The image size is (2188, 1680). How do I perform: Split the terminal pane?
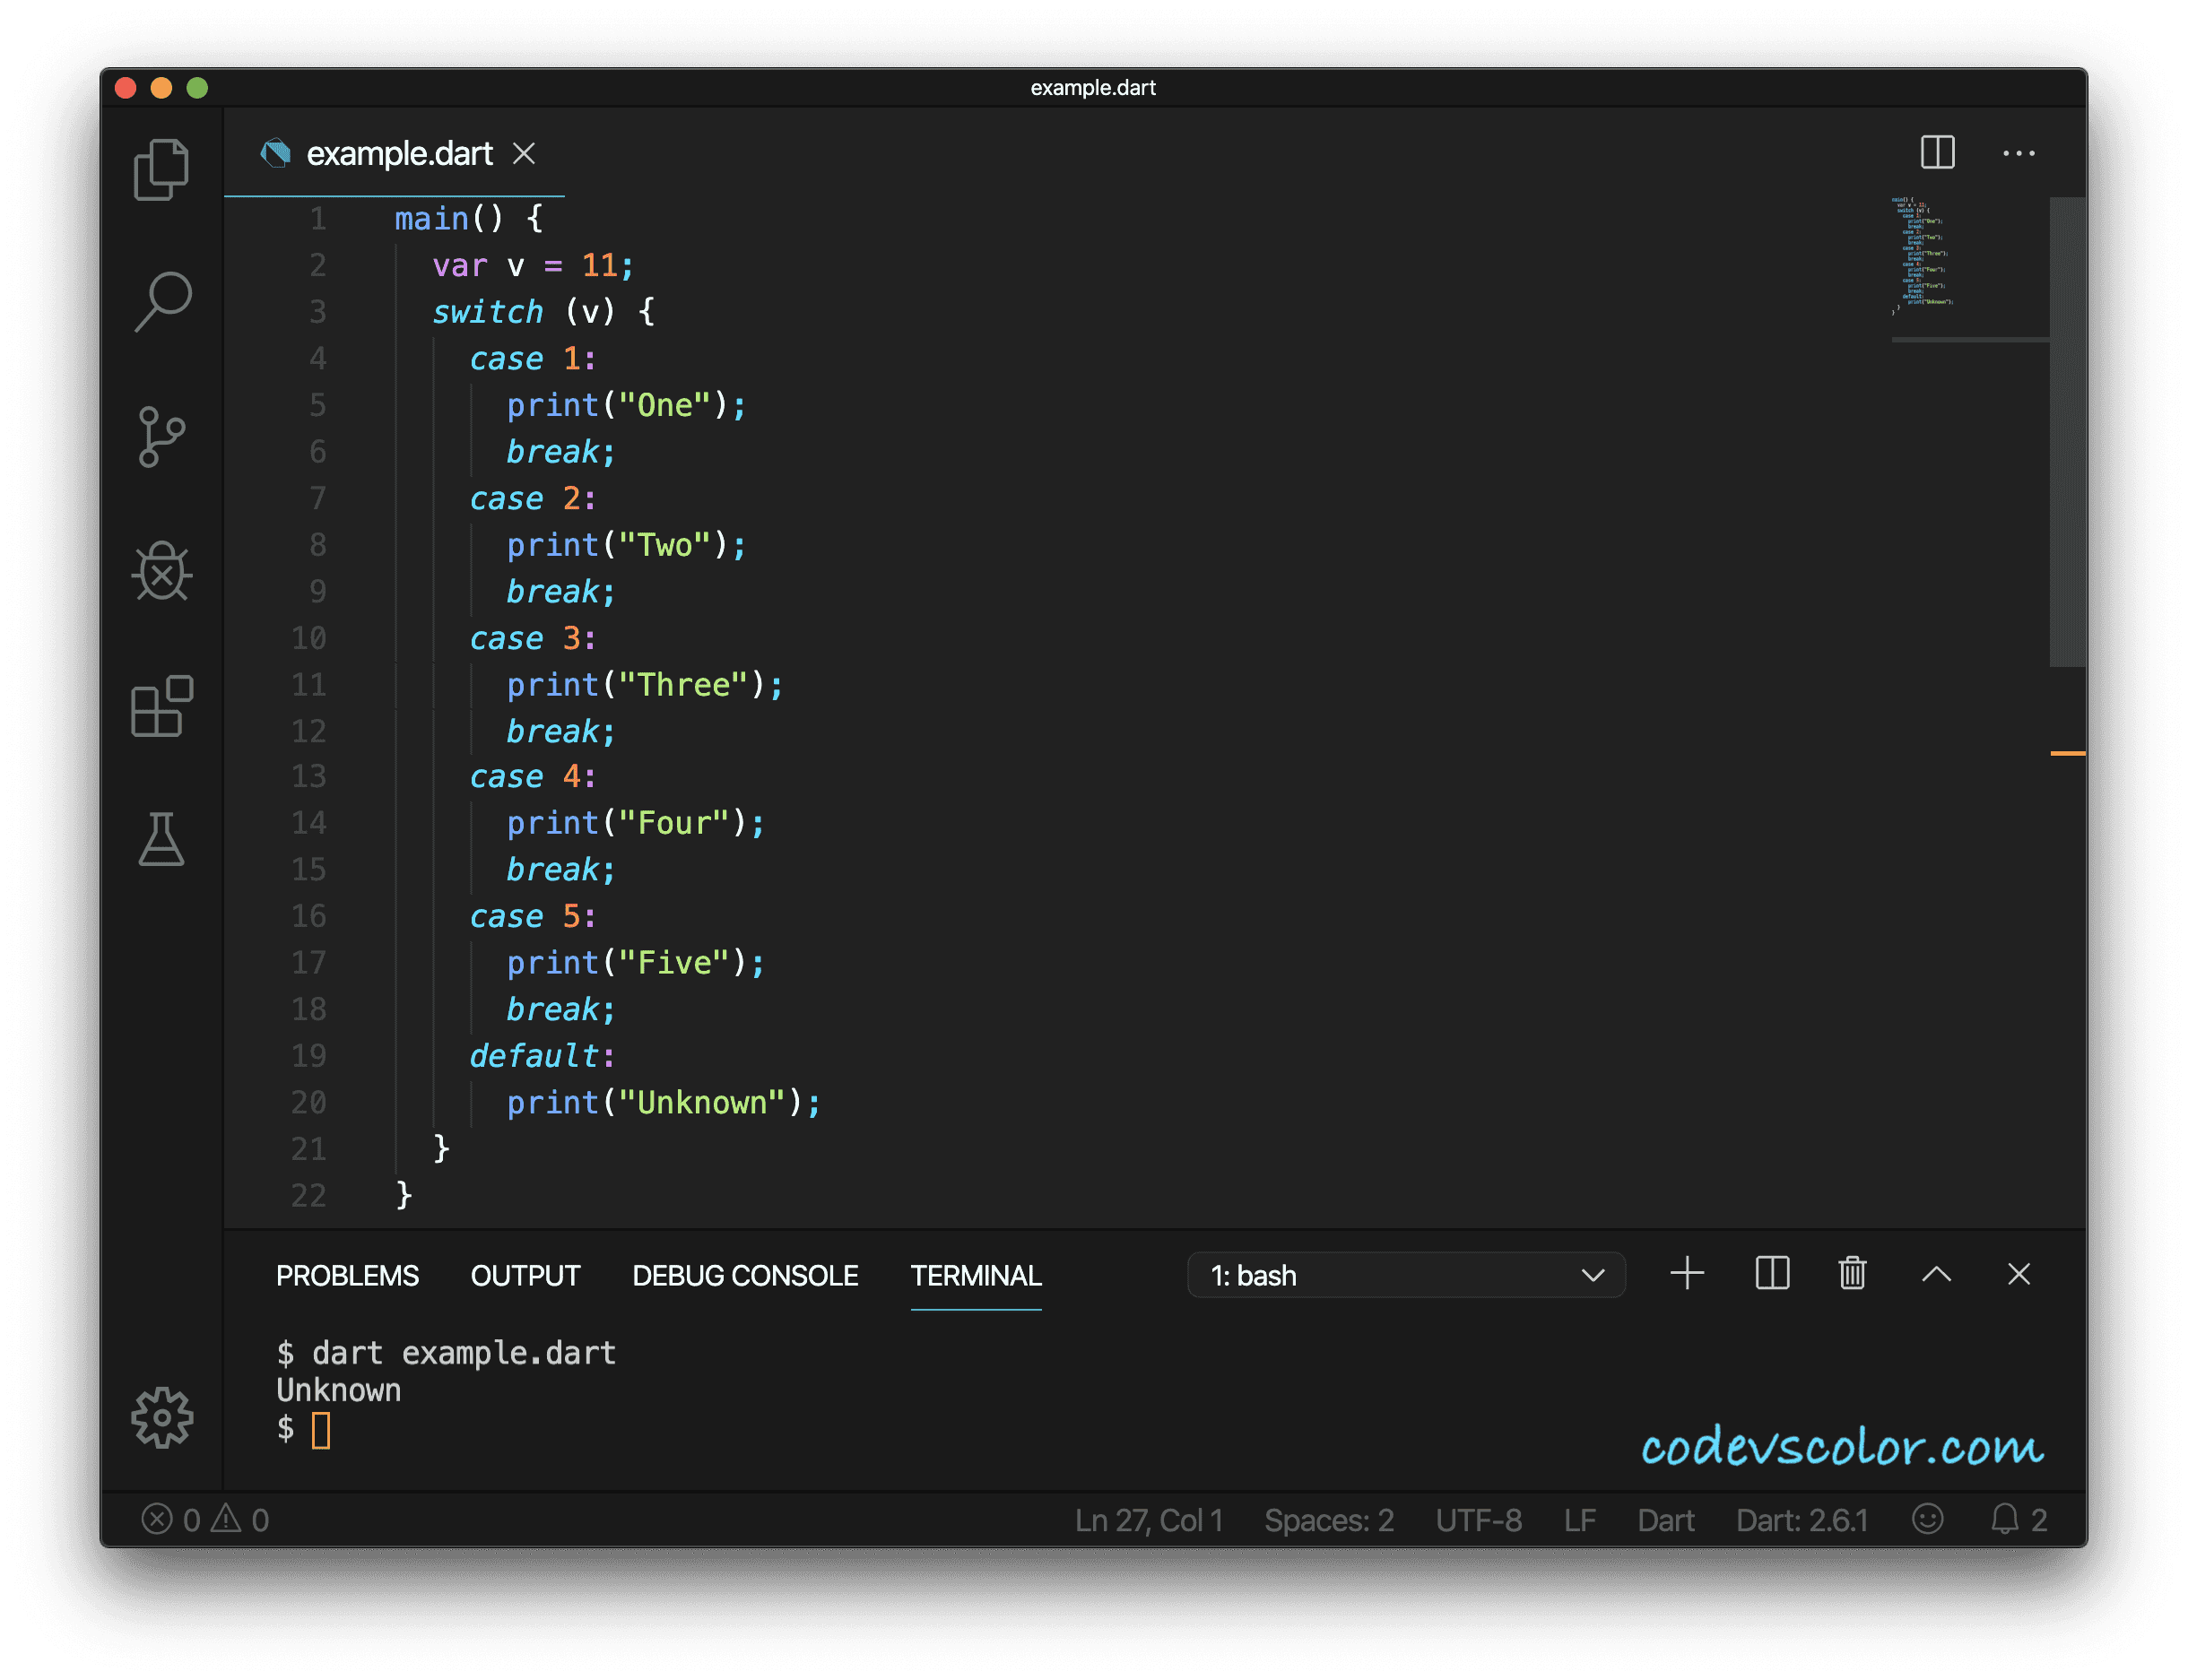point(1772,1273)
